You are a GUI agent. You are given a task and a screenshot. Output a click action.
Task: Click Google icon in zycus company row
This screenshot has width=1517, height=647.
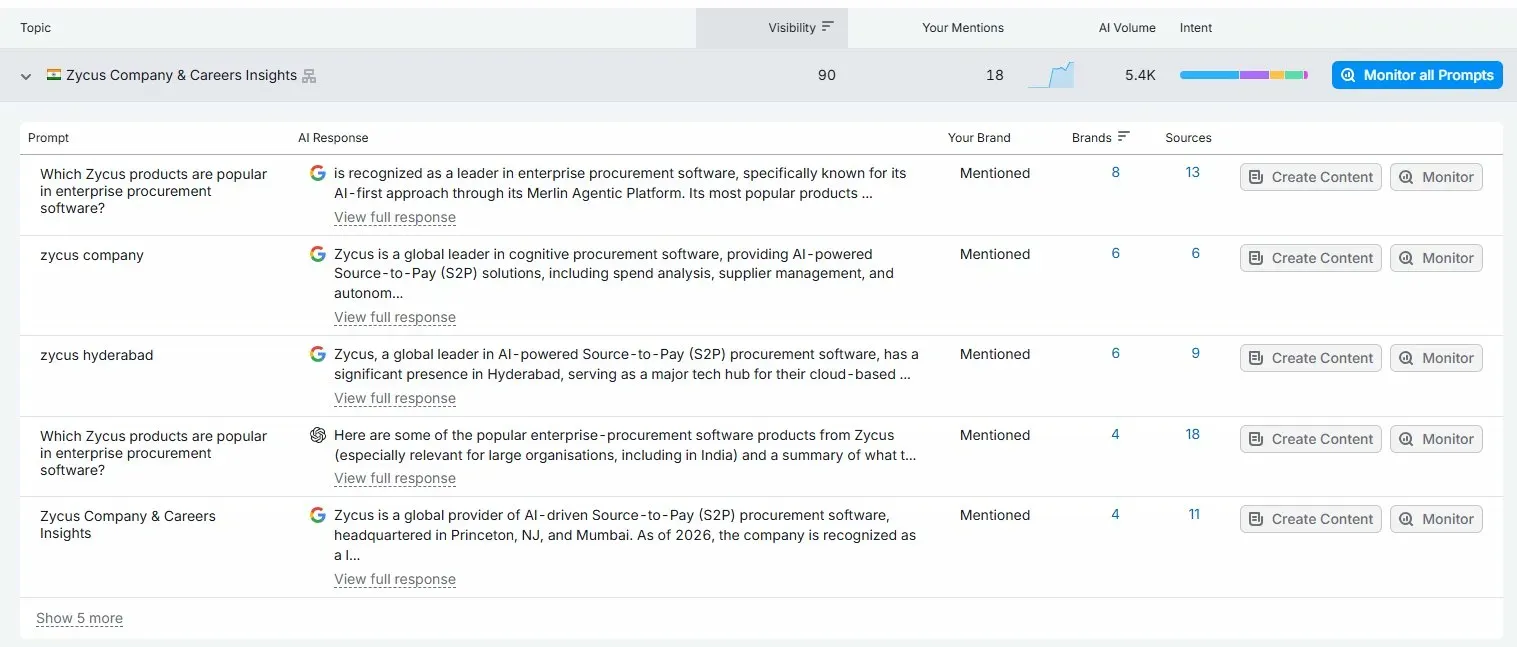tap(318, 254)
